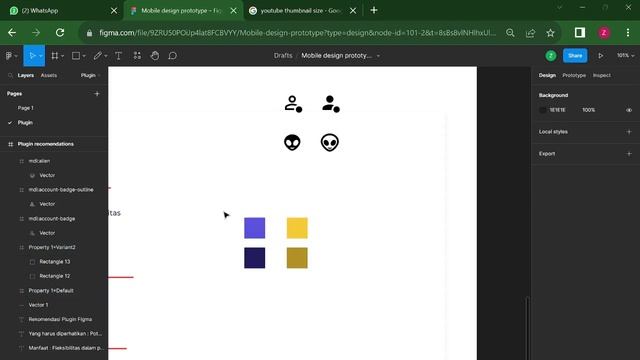Click the outlined alien icon on canvas
Image resolution: width=640 pixels, height=360 pixels.
pos(330,142)
